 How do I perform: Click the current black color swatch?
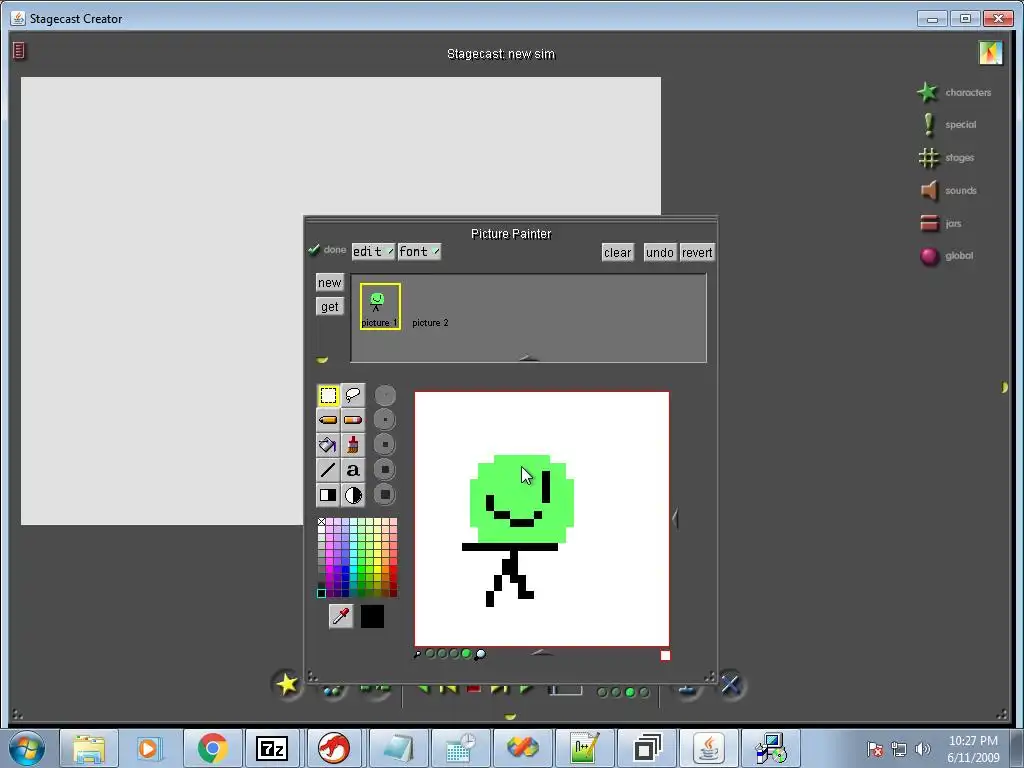[372, 616]
